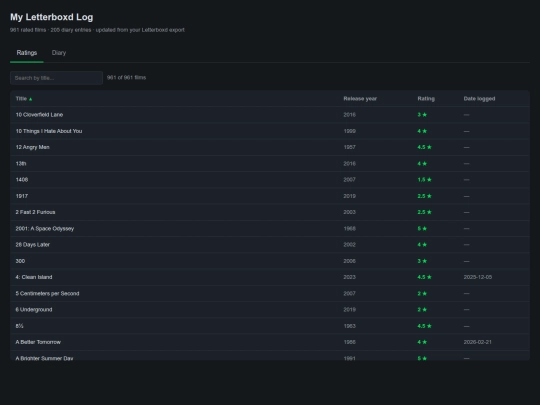
Task: Open the Diary tab
Action: point(59,53)
